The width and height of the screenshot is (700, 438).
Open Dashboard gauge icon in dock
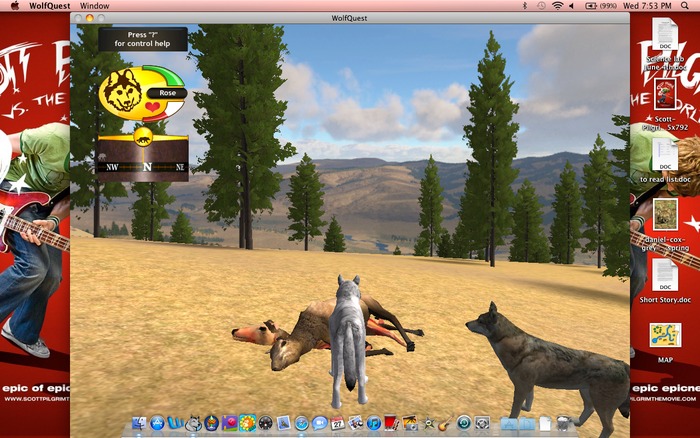[265, 423]
